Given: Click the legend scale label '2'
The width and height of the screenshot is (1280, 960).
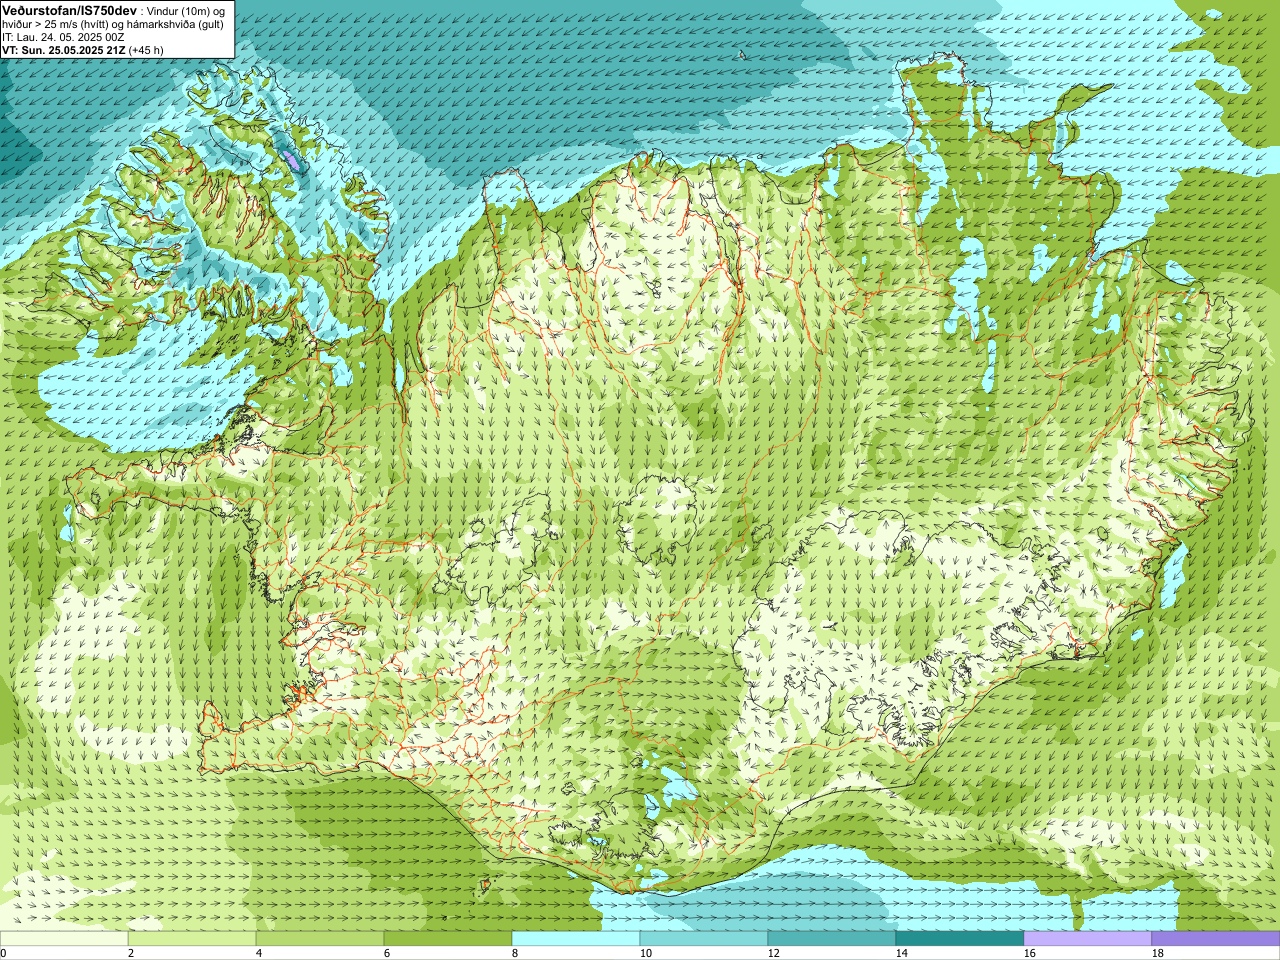Looking at the screenshot, I should [x=131, y=953].
